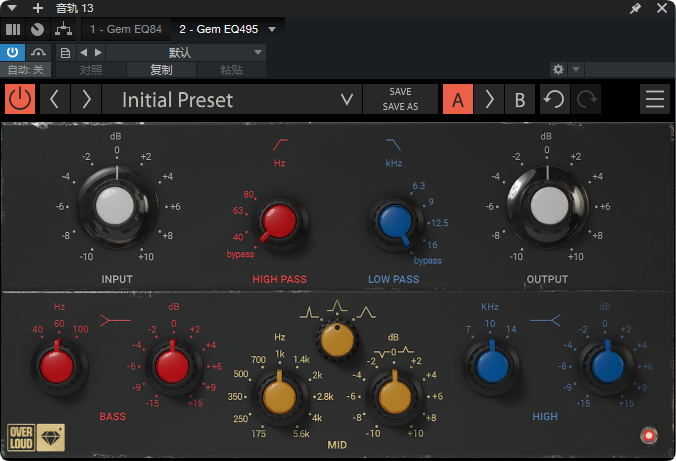This screenshot has width=676, height=461.
Task: Click the BASS gain dB knob
Action: pyautogui.click(x=172, y=367)
